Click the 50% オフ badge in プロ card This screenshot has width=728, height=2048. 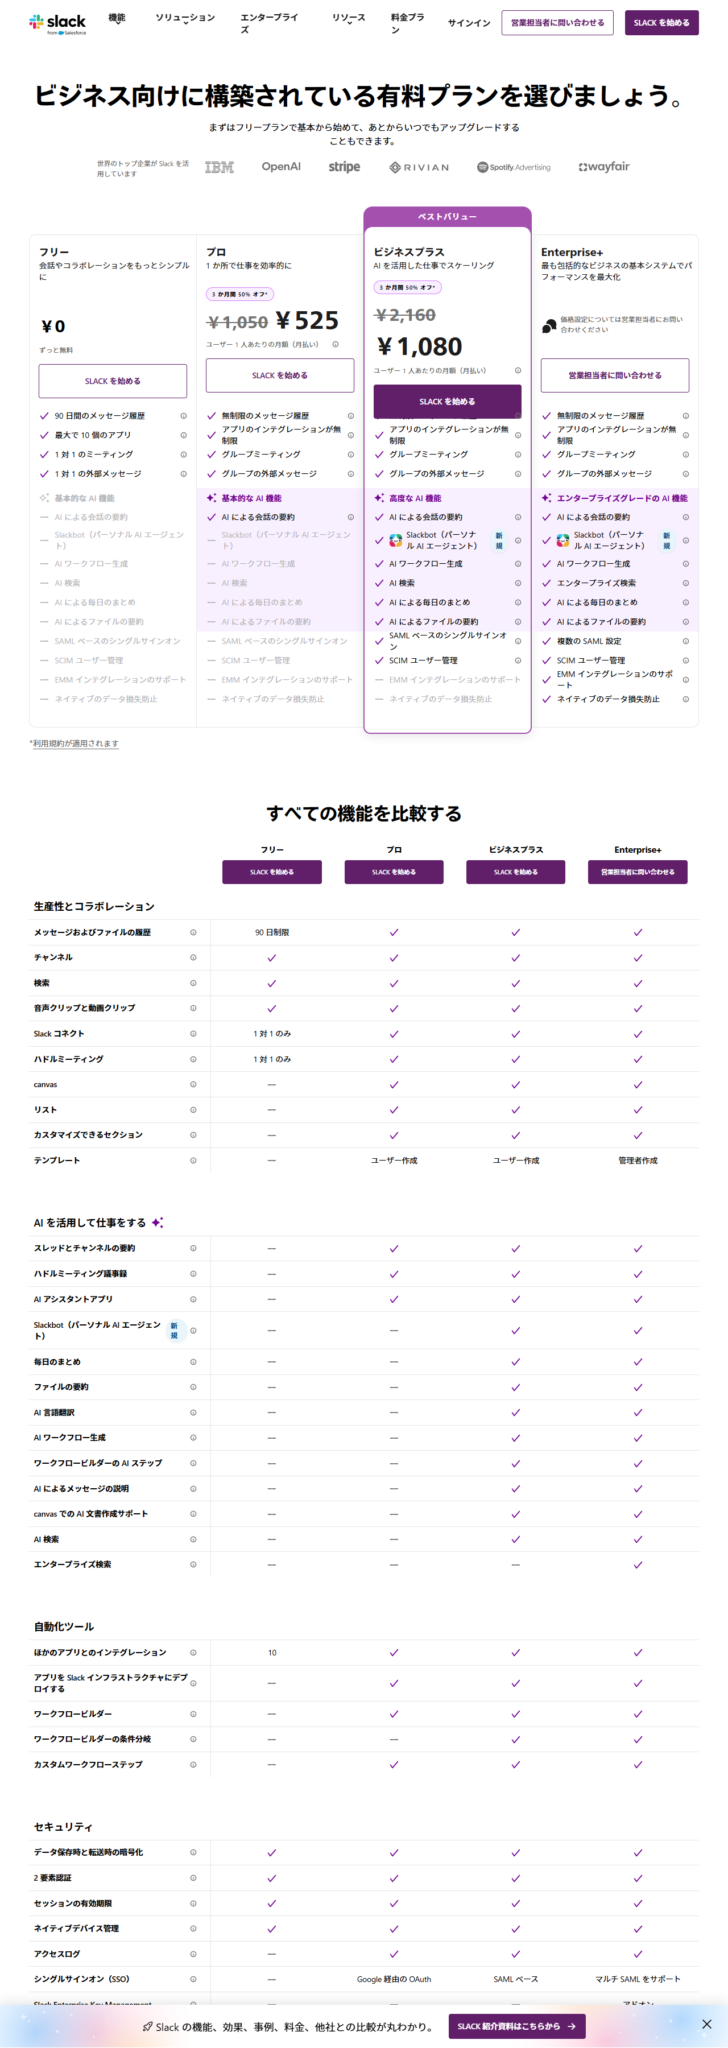coord(240,294)
